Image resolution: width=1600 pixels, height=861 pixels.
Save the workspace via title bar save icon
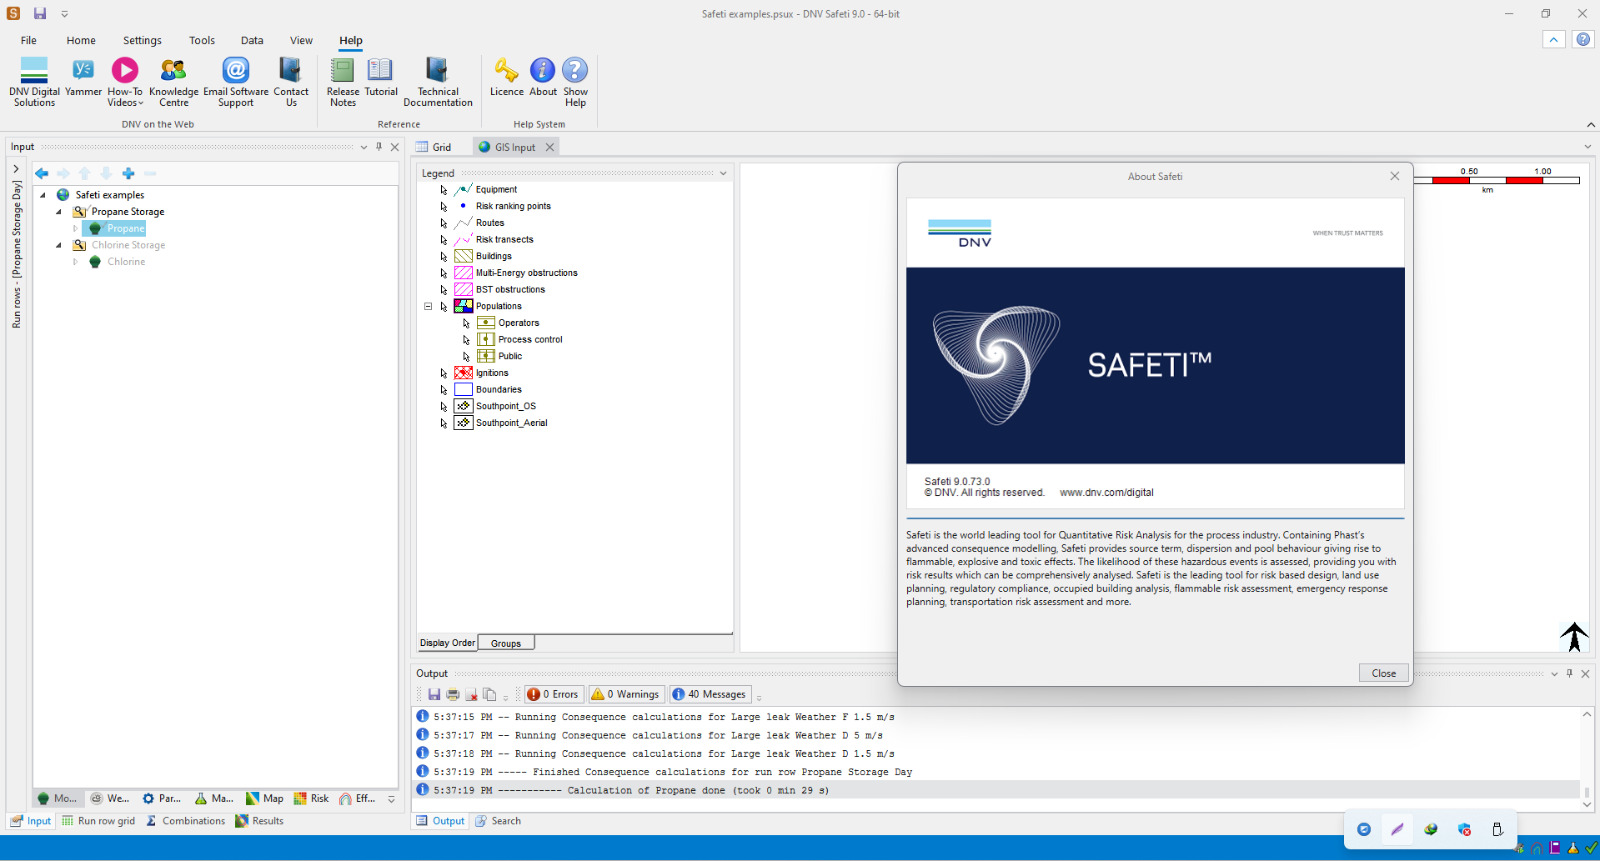pyautogui.click(x=40, y=13)
